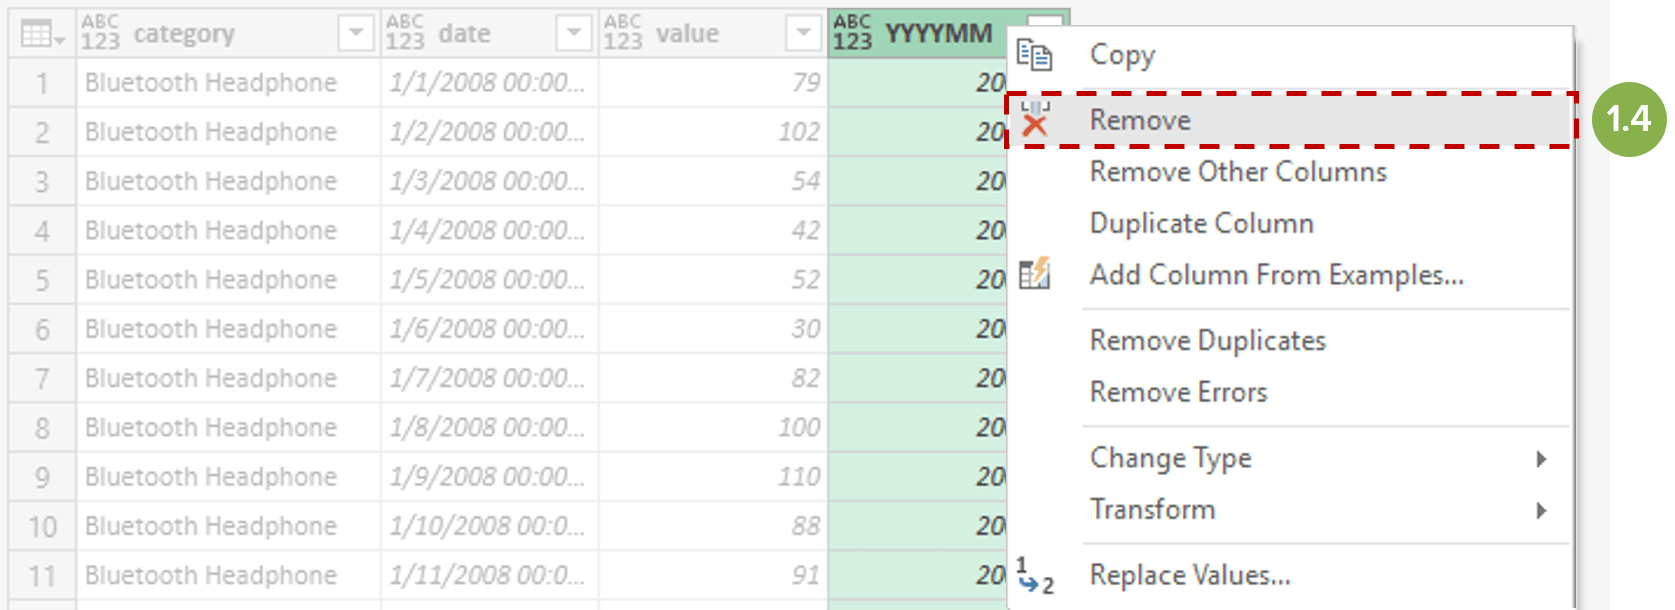This screenshot has width=1675, height=610.
Task: Select the YYYYMM column header
Action: coord(938,33)
